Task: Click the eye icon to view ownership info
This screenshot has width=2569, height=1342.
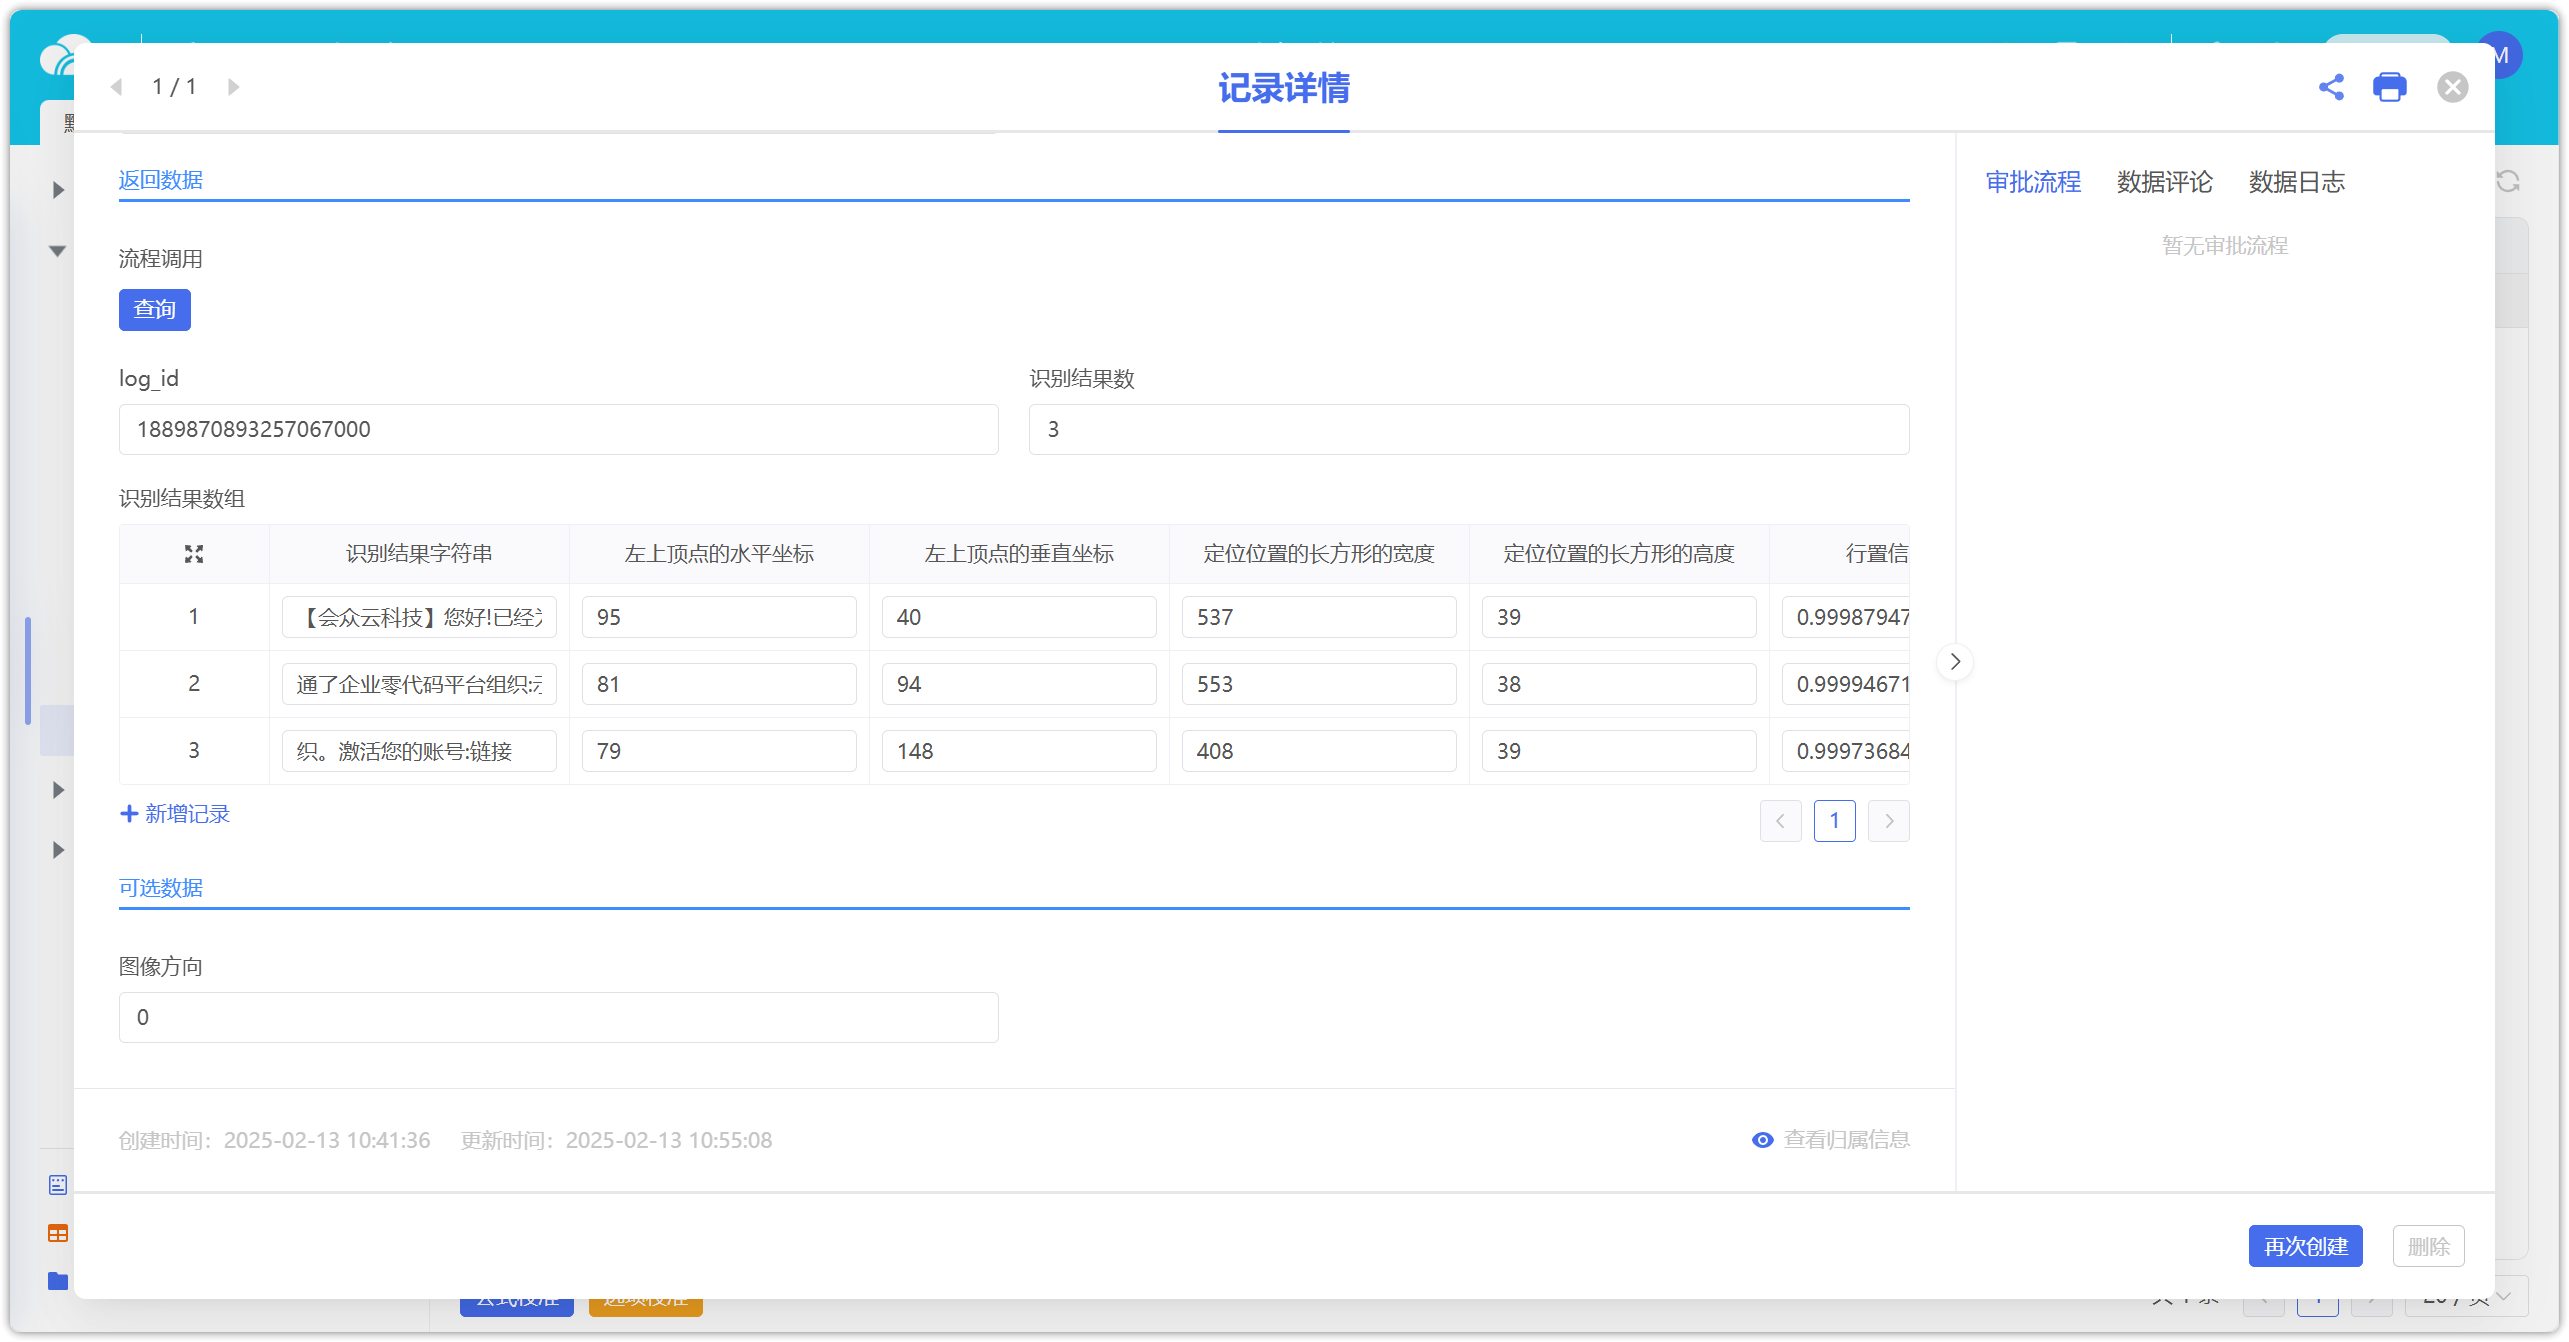Action: point(1762,1140)
